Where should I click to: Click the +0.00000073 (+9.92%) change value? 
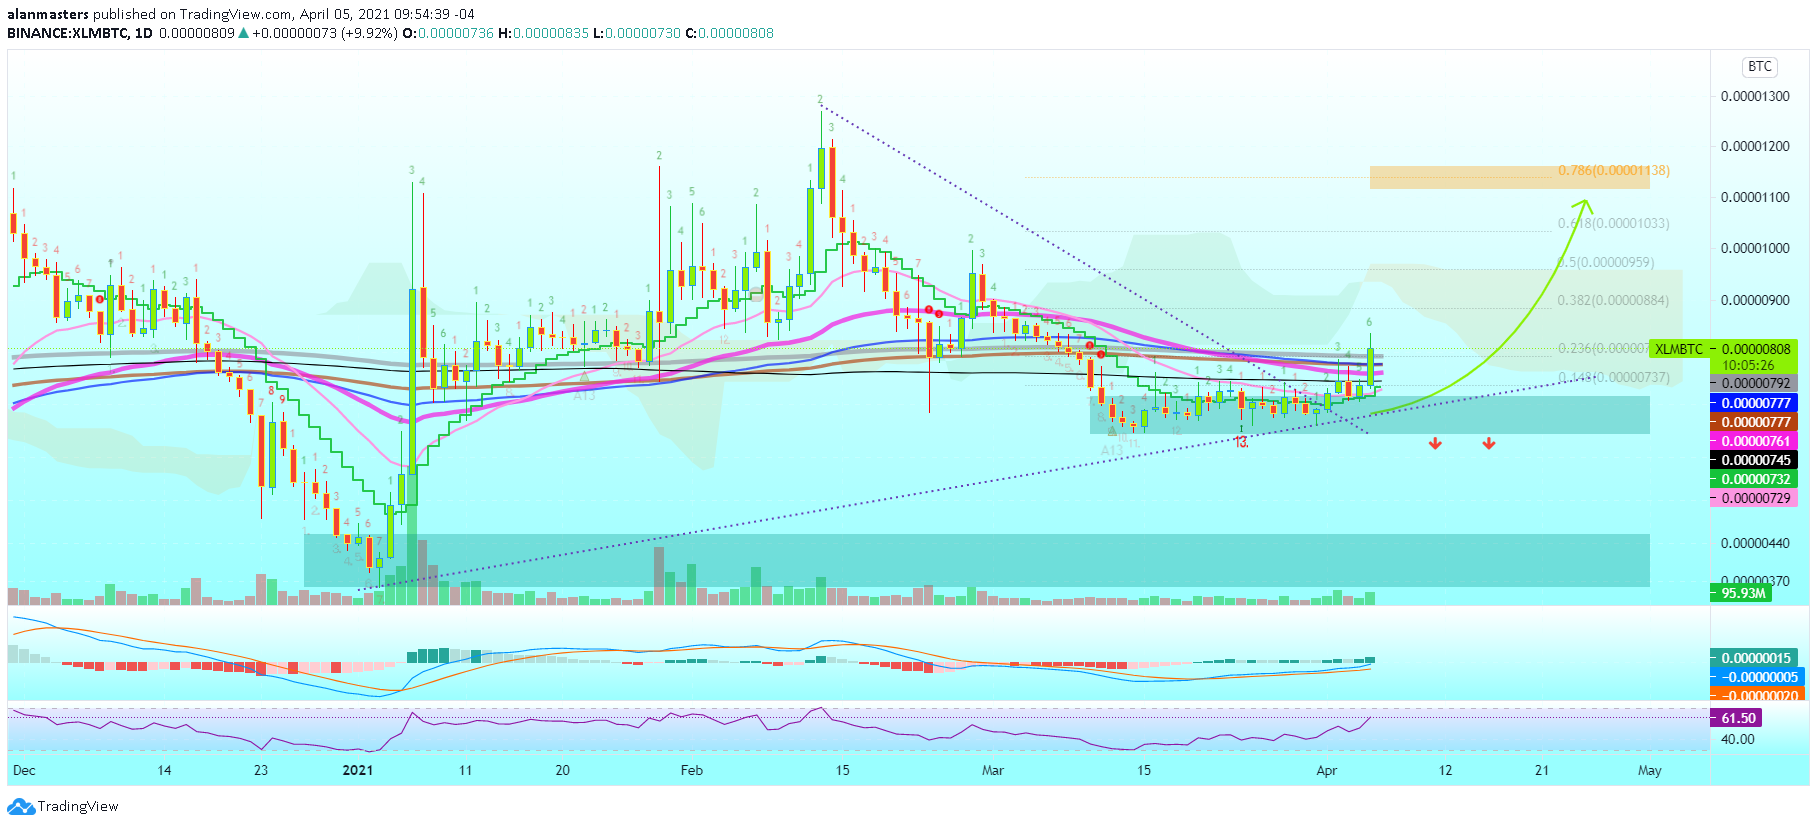pos(324,33)
